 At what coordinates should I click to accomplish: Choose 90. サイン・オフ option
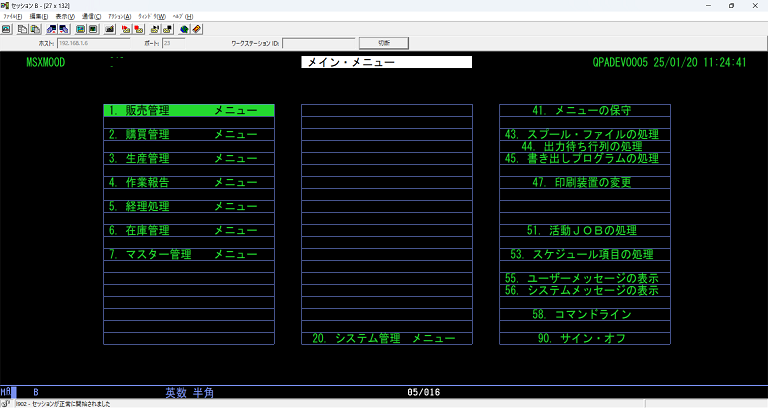(x=584, y=339)
